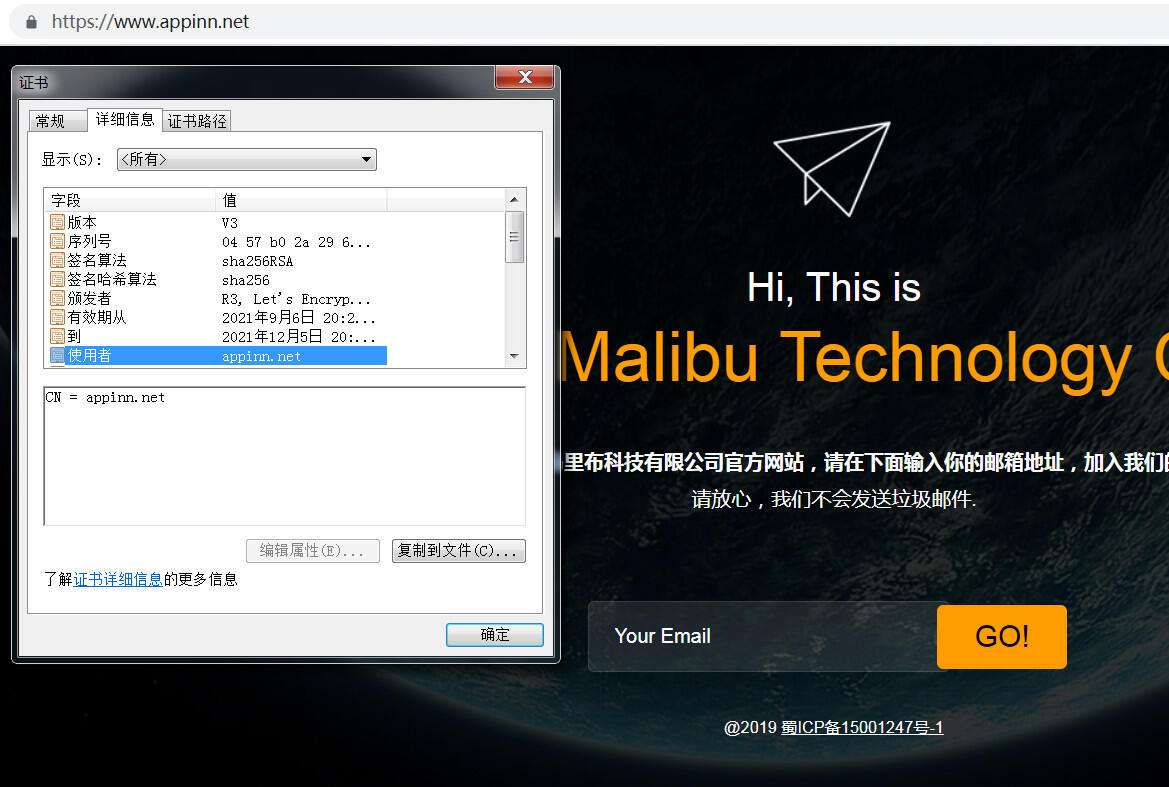Open the 证书详细信息 help link

[118, 579]
